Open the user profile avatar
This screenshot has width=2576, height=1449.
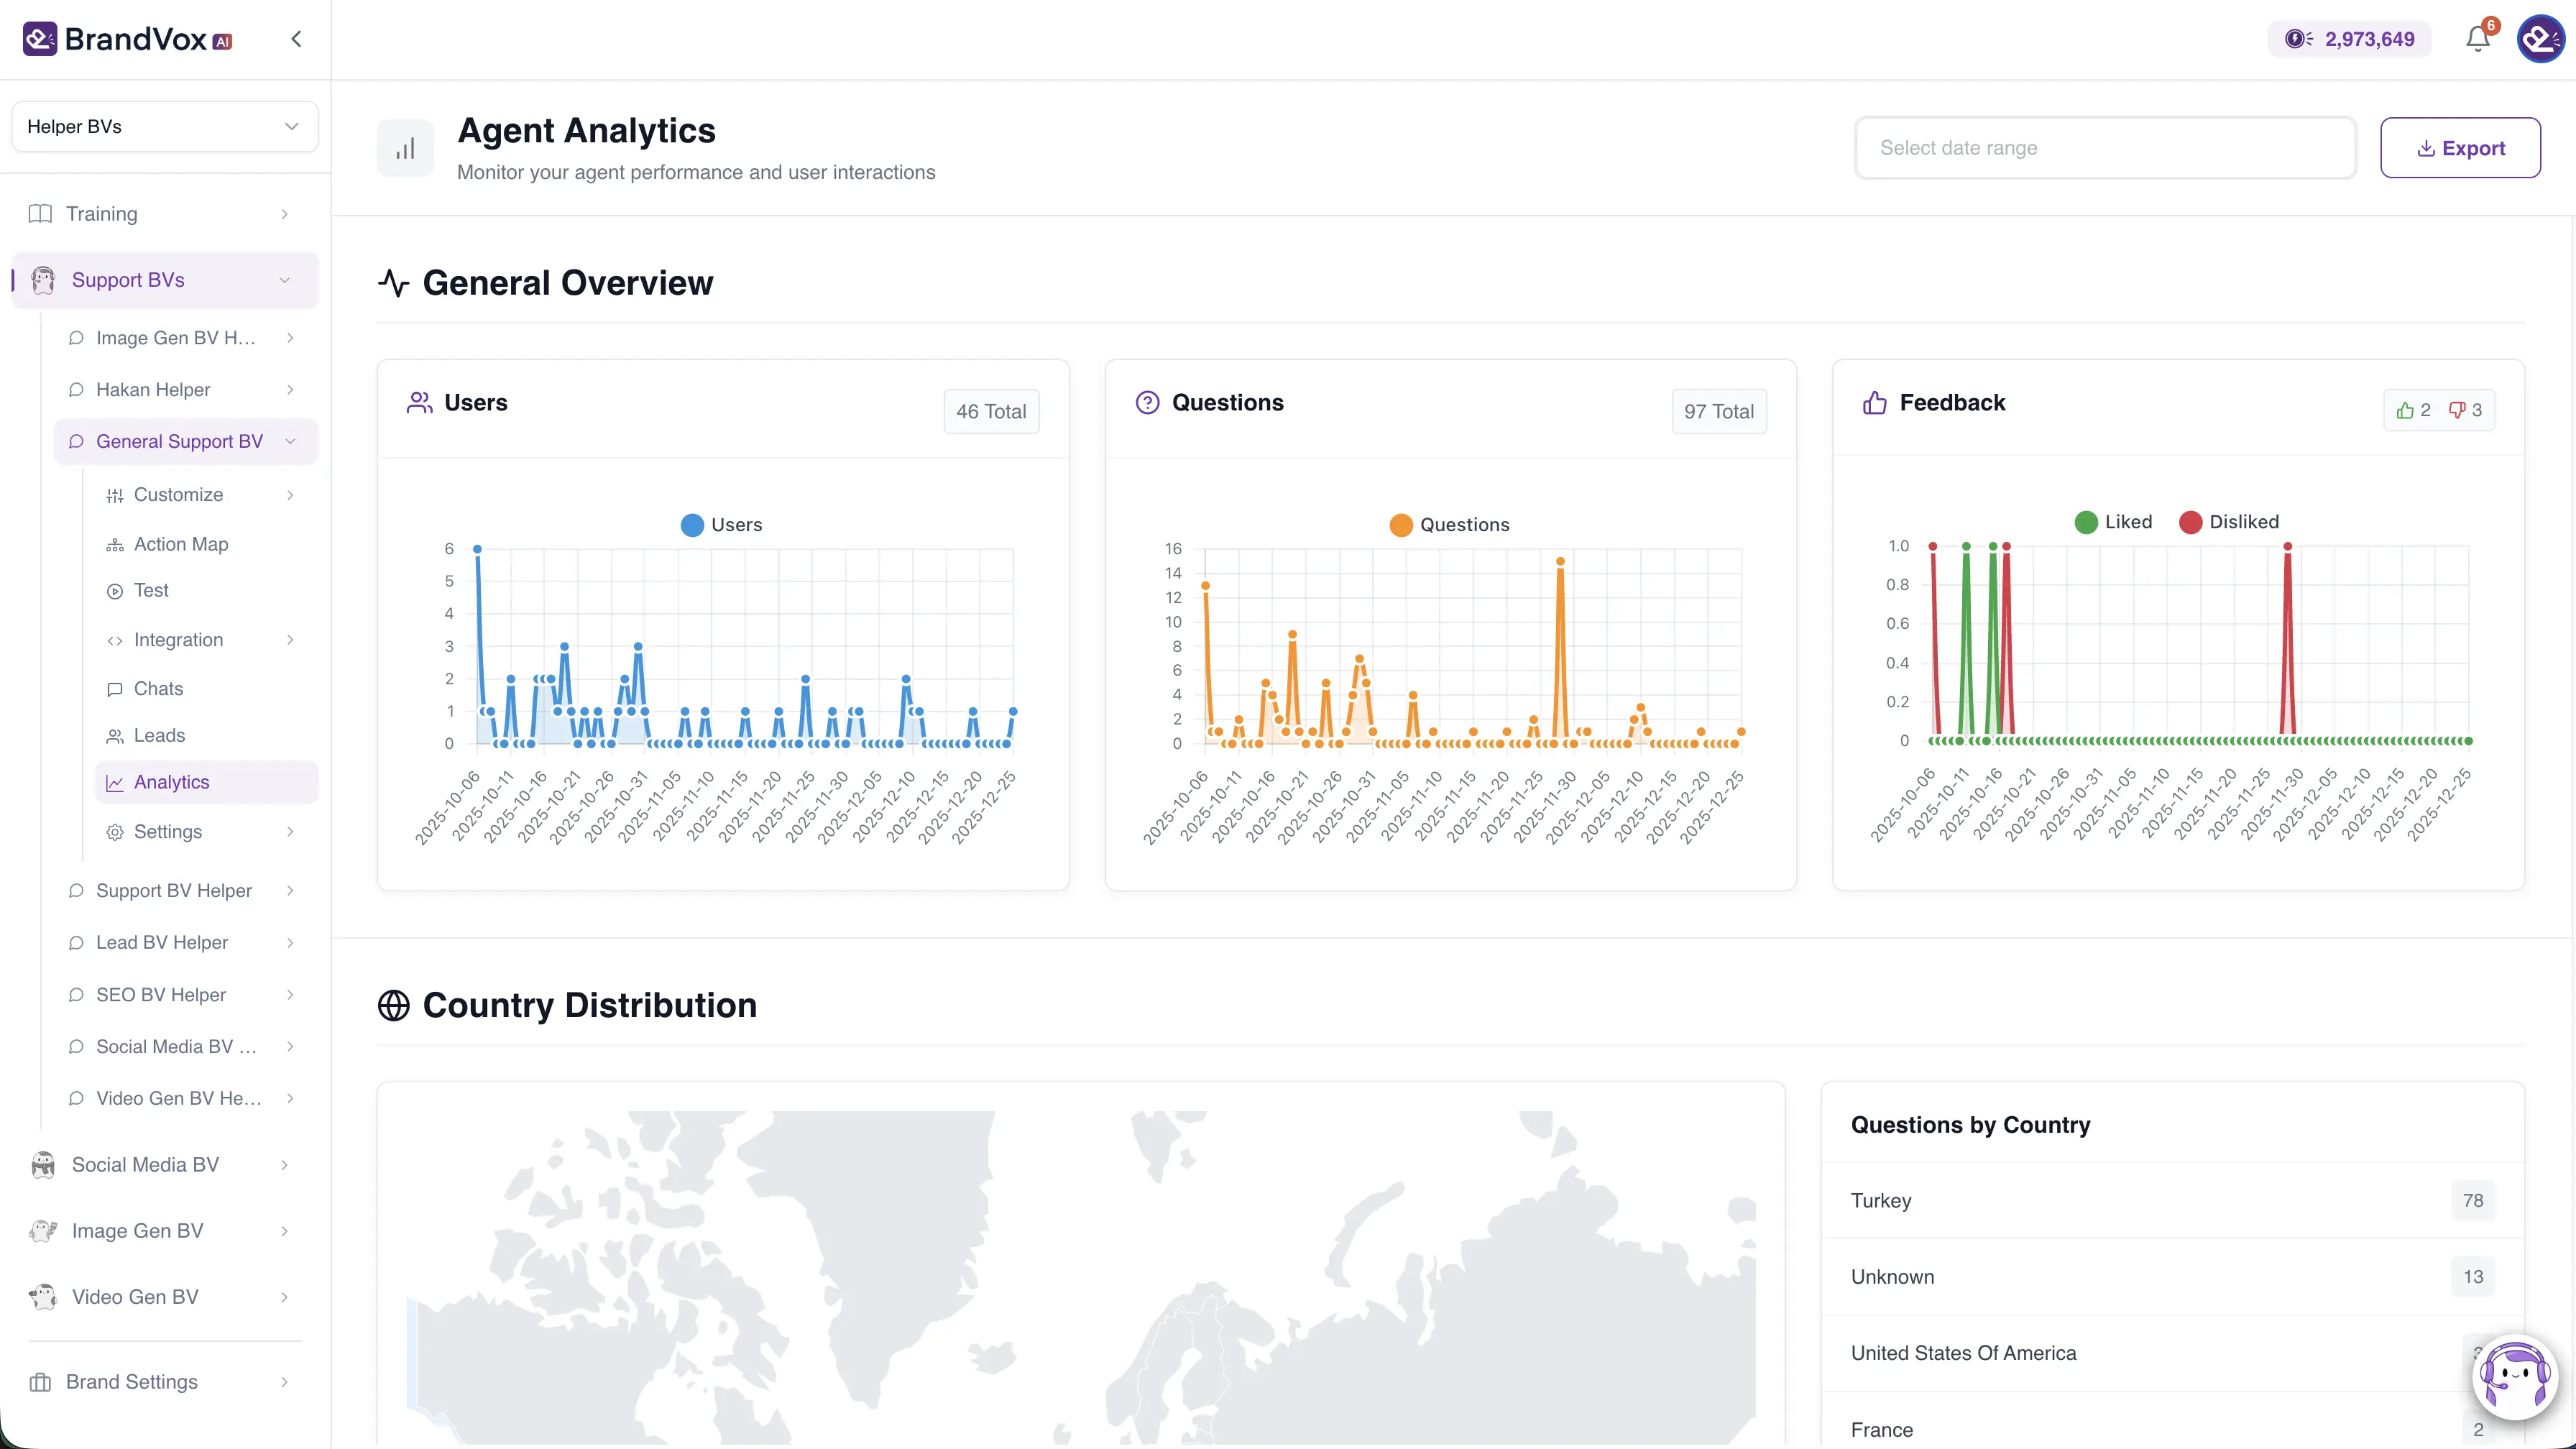(x=2541, y=39)
